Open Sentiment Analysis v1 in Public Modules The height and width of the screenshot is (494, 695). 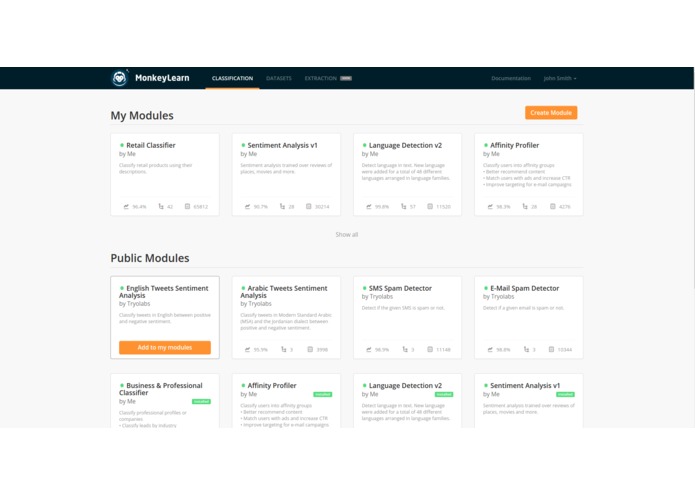(x=525, y=386)
